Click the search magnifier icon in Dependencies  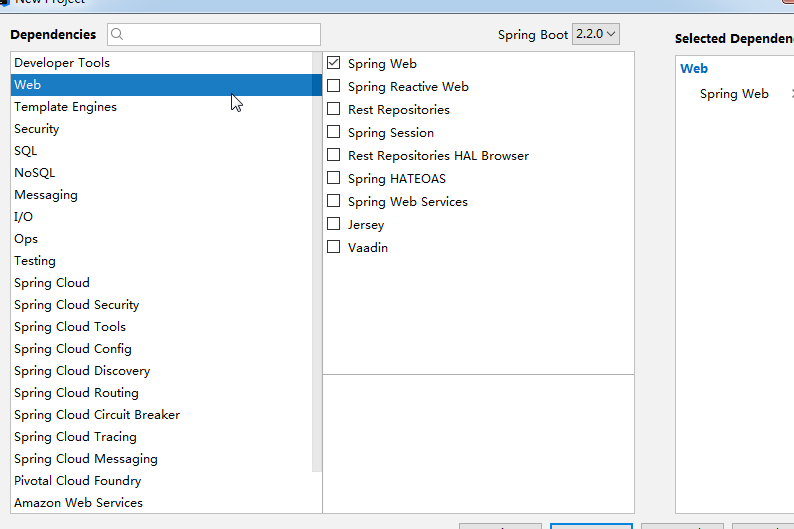point(117,34)
